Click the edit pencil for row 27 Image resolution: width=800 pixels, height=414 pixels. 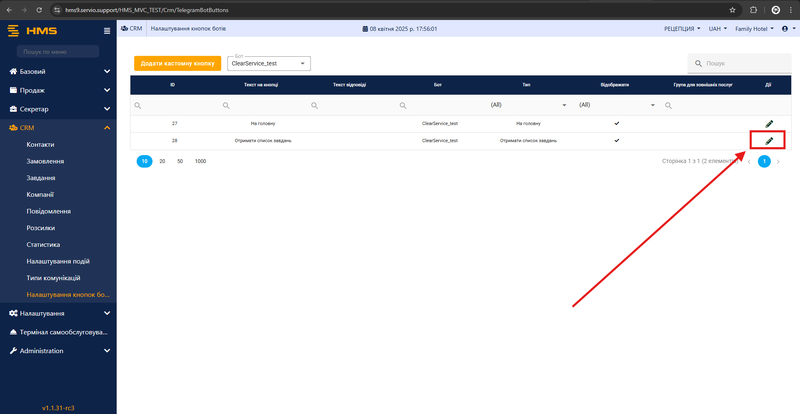(768, 123)
